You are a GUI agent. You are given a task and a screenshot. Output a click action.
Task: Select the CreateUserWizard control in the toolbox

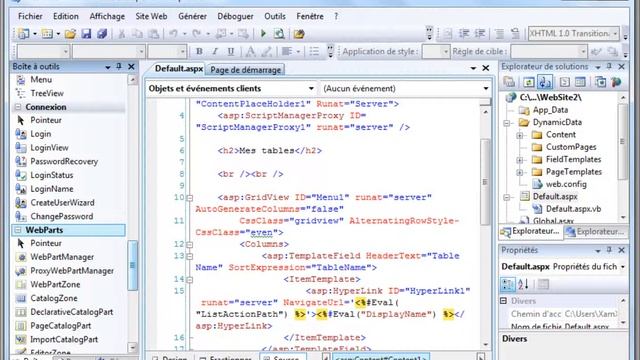[x=62, y=203]
